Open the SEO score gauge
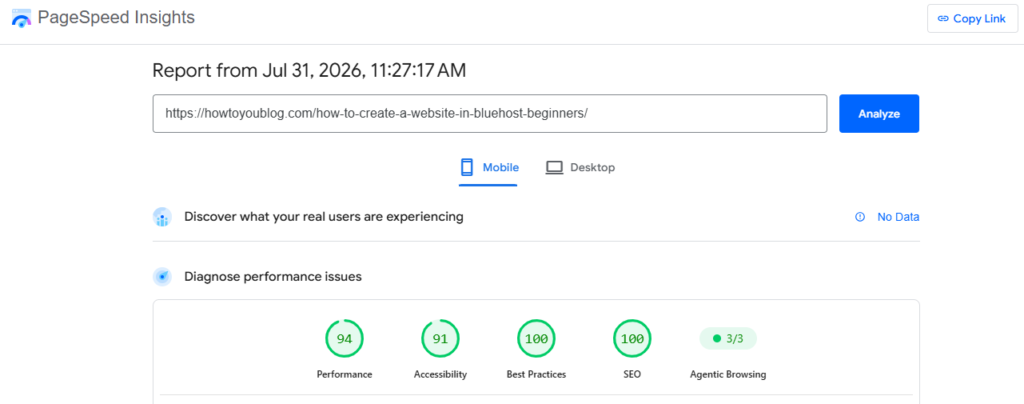This screenshot has width=1024, height=404. click(x=632, y=339)
